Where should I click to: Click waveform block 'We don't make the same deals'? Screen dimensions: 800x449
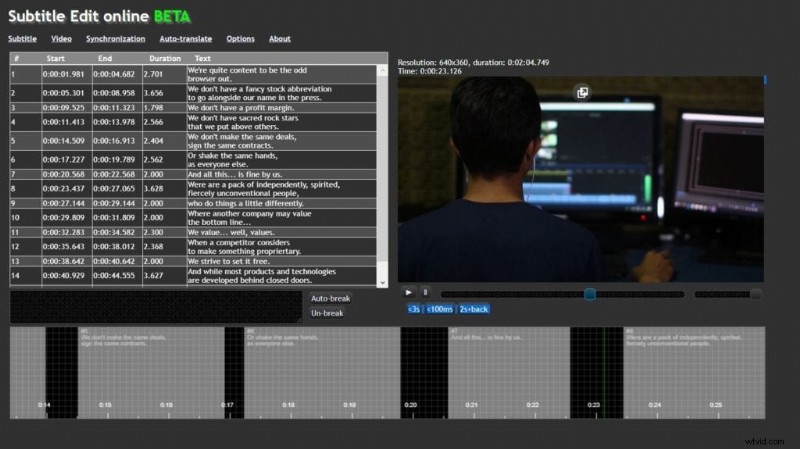click(x=151, y=372)
